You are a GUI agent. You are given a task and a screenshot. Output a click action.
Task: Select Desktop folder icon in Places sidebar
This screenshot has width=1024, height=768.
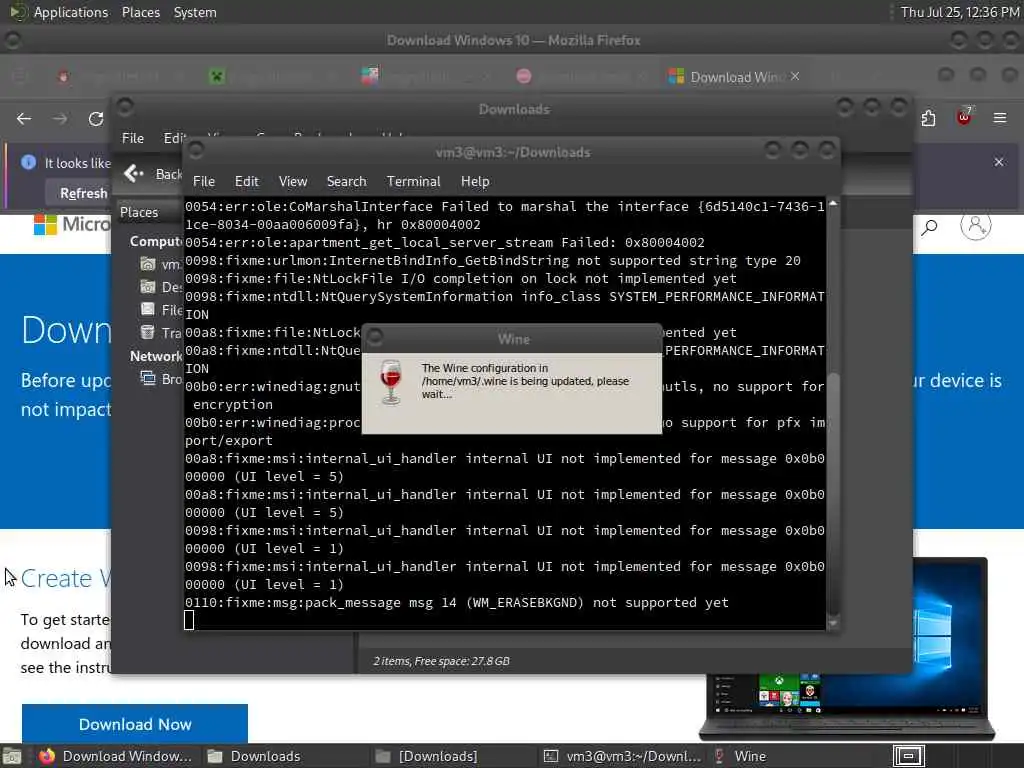pyautogui.click(x=148, y=287)
